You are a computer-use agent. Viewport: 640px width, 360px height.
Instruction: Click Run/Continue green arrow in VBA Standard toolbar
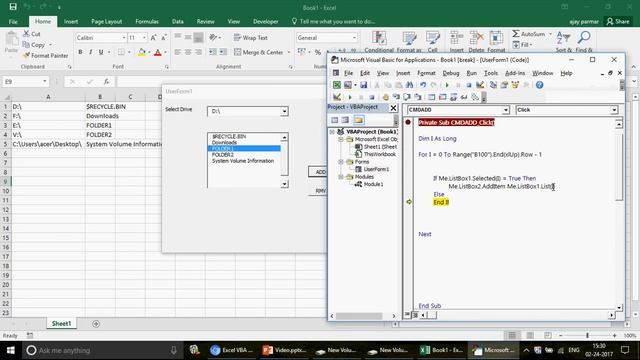[x=447, y=85]
